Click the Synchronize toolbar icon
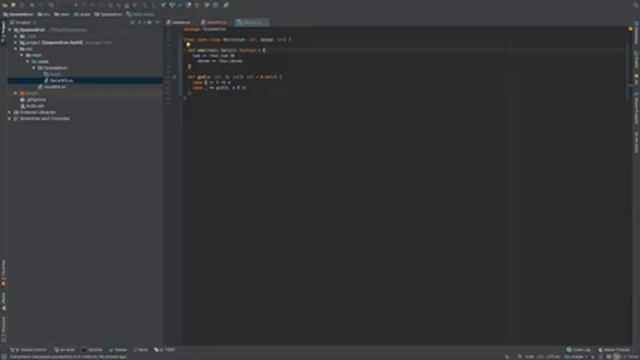Image resolution: width=640 pixels, height=360 pixels. [22, 5]
